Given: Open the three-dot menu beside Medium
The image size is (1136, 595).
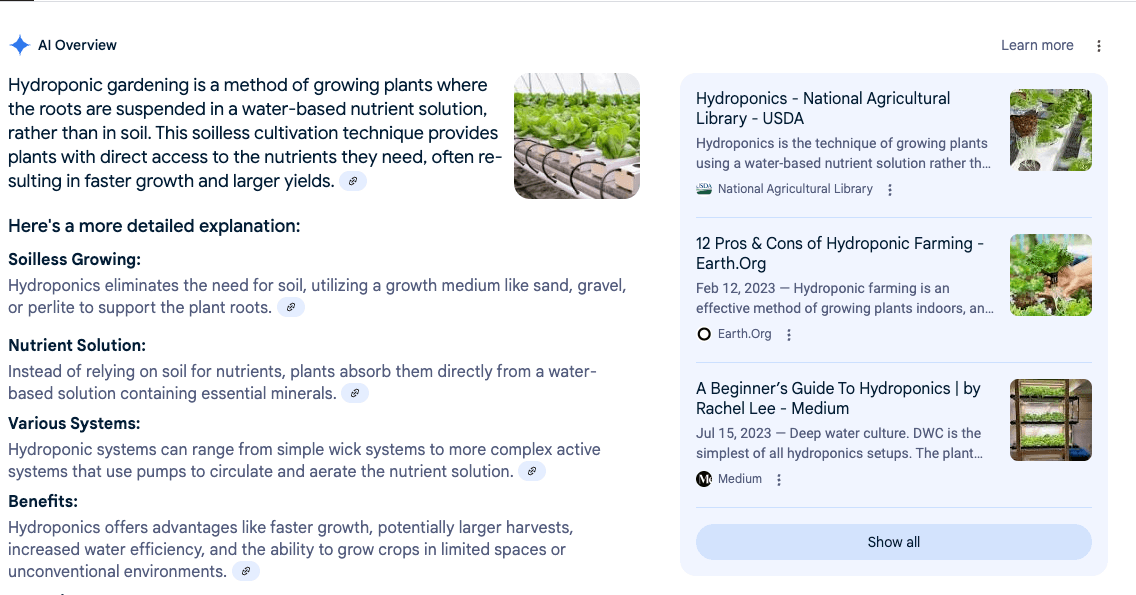Looking at the screenshot, I should click(779, 480).
